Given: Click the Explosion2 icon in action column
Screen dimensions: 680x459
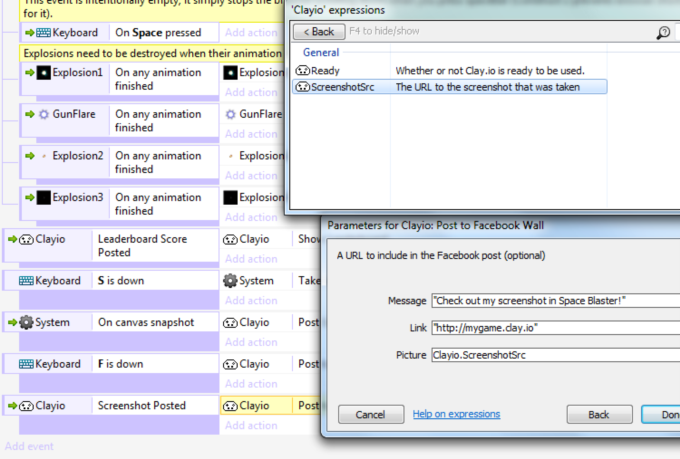Looking at the screenshot, I should pyautogui.click(x=231, y=156).
